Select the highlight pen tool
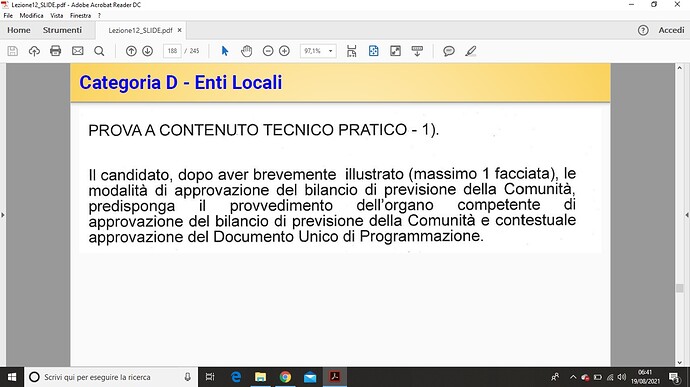 [x=470, y=51]
